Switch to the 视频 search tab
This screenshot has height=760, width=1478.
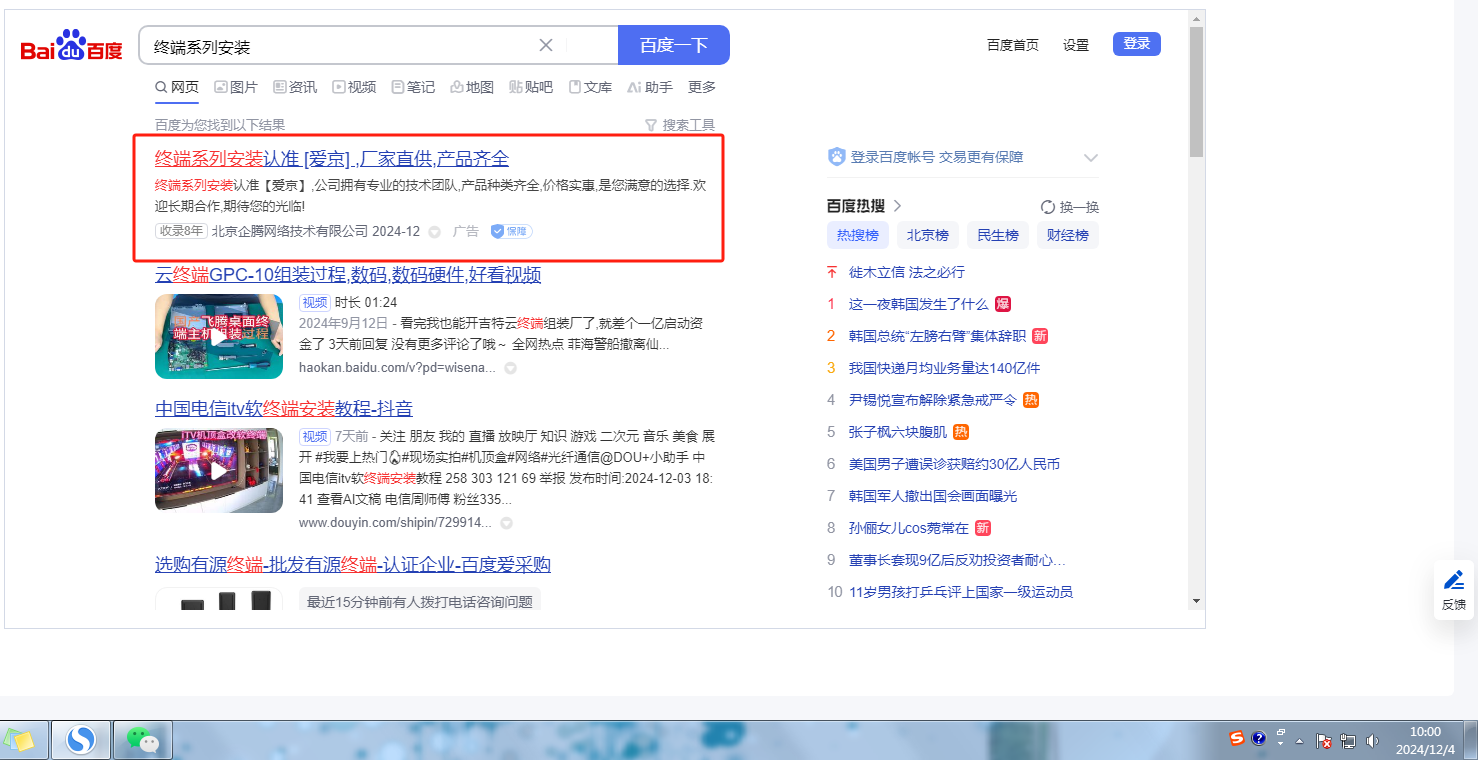[x=354, y=87]
